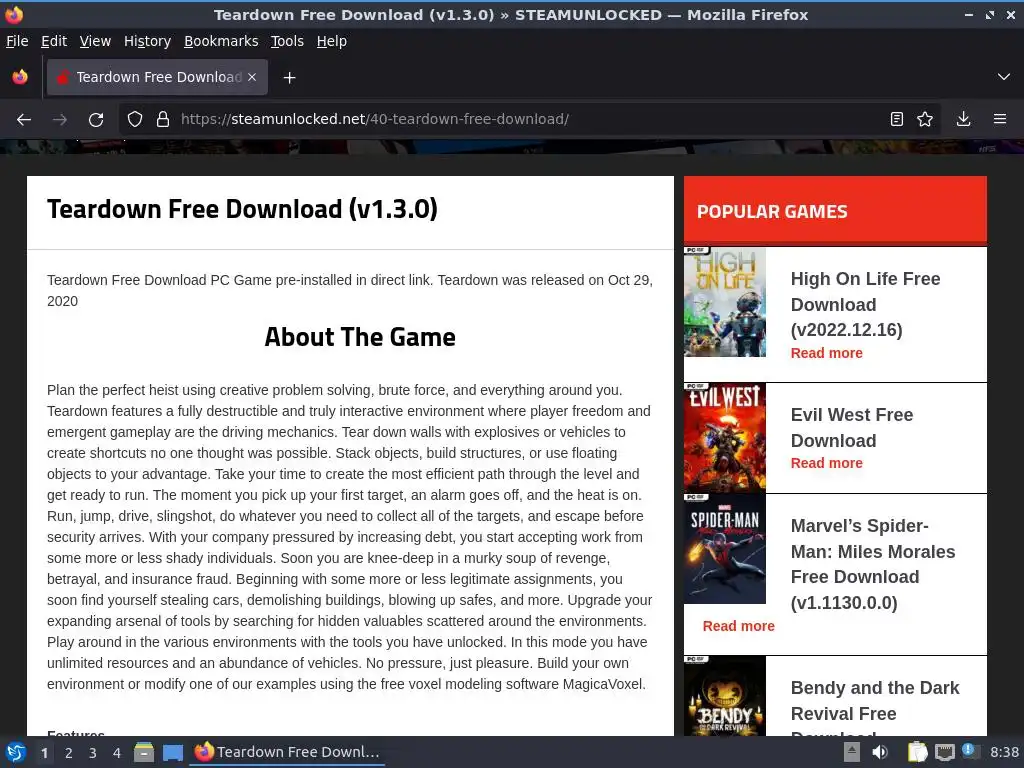The height and width of the screenshot is (768, 1024).
Task: Open the File menu
Action: [17, 41]
